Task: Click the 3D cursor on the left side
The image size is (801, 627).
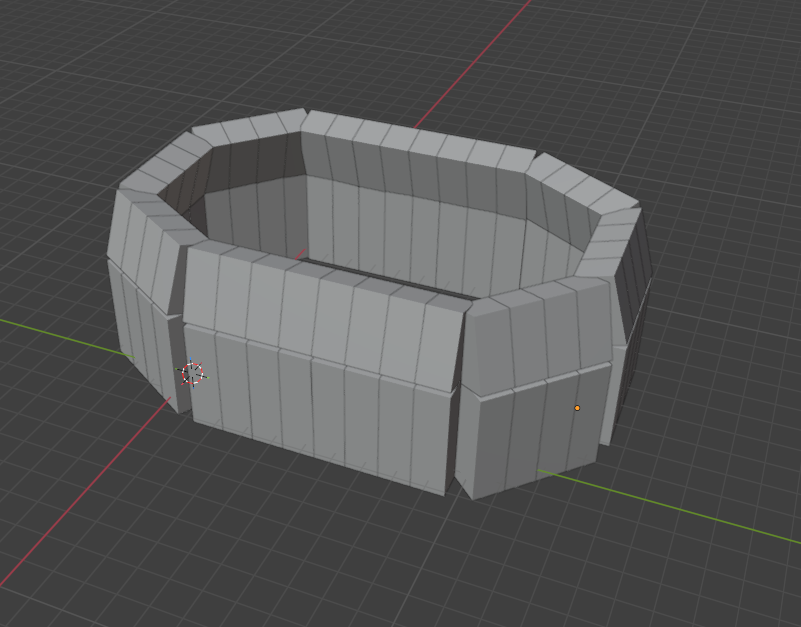Action: click(x=192, y=374)
